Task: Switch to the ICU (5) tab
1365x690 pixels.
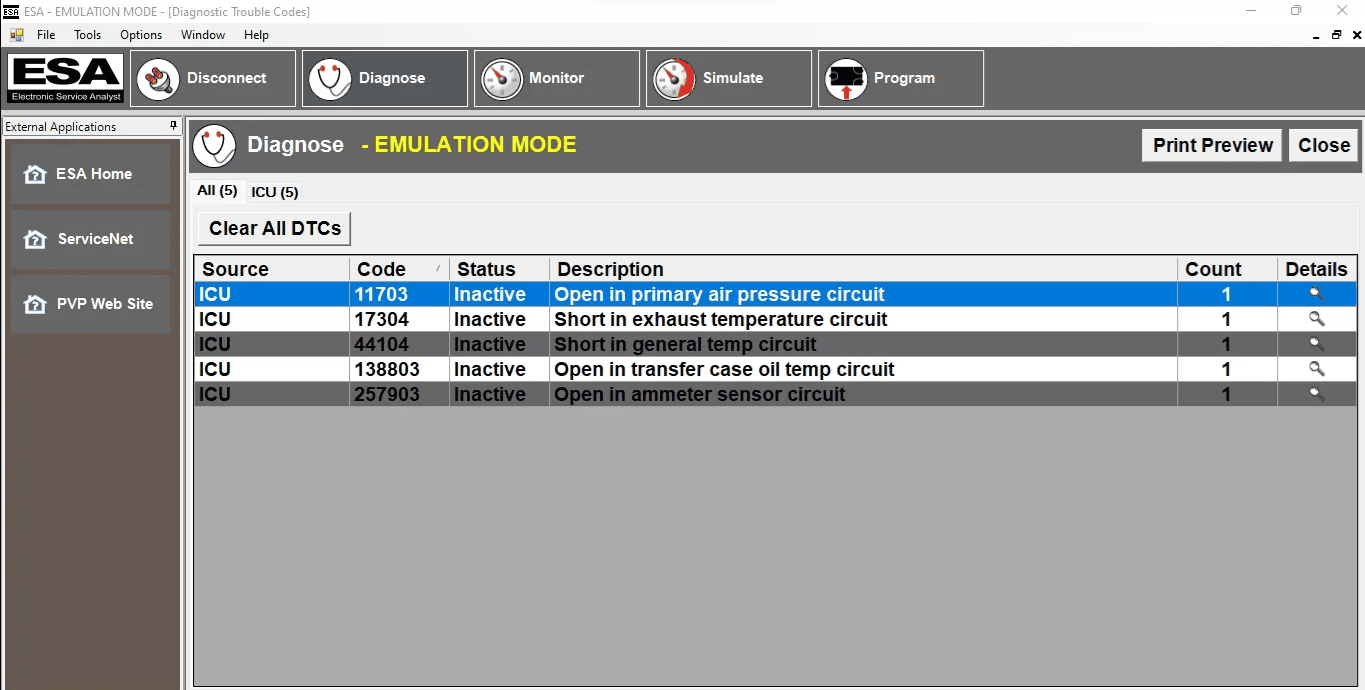Action: point(274,191)
